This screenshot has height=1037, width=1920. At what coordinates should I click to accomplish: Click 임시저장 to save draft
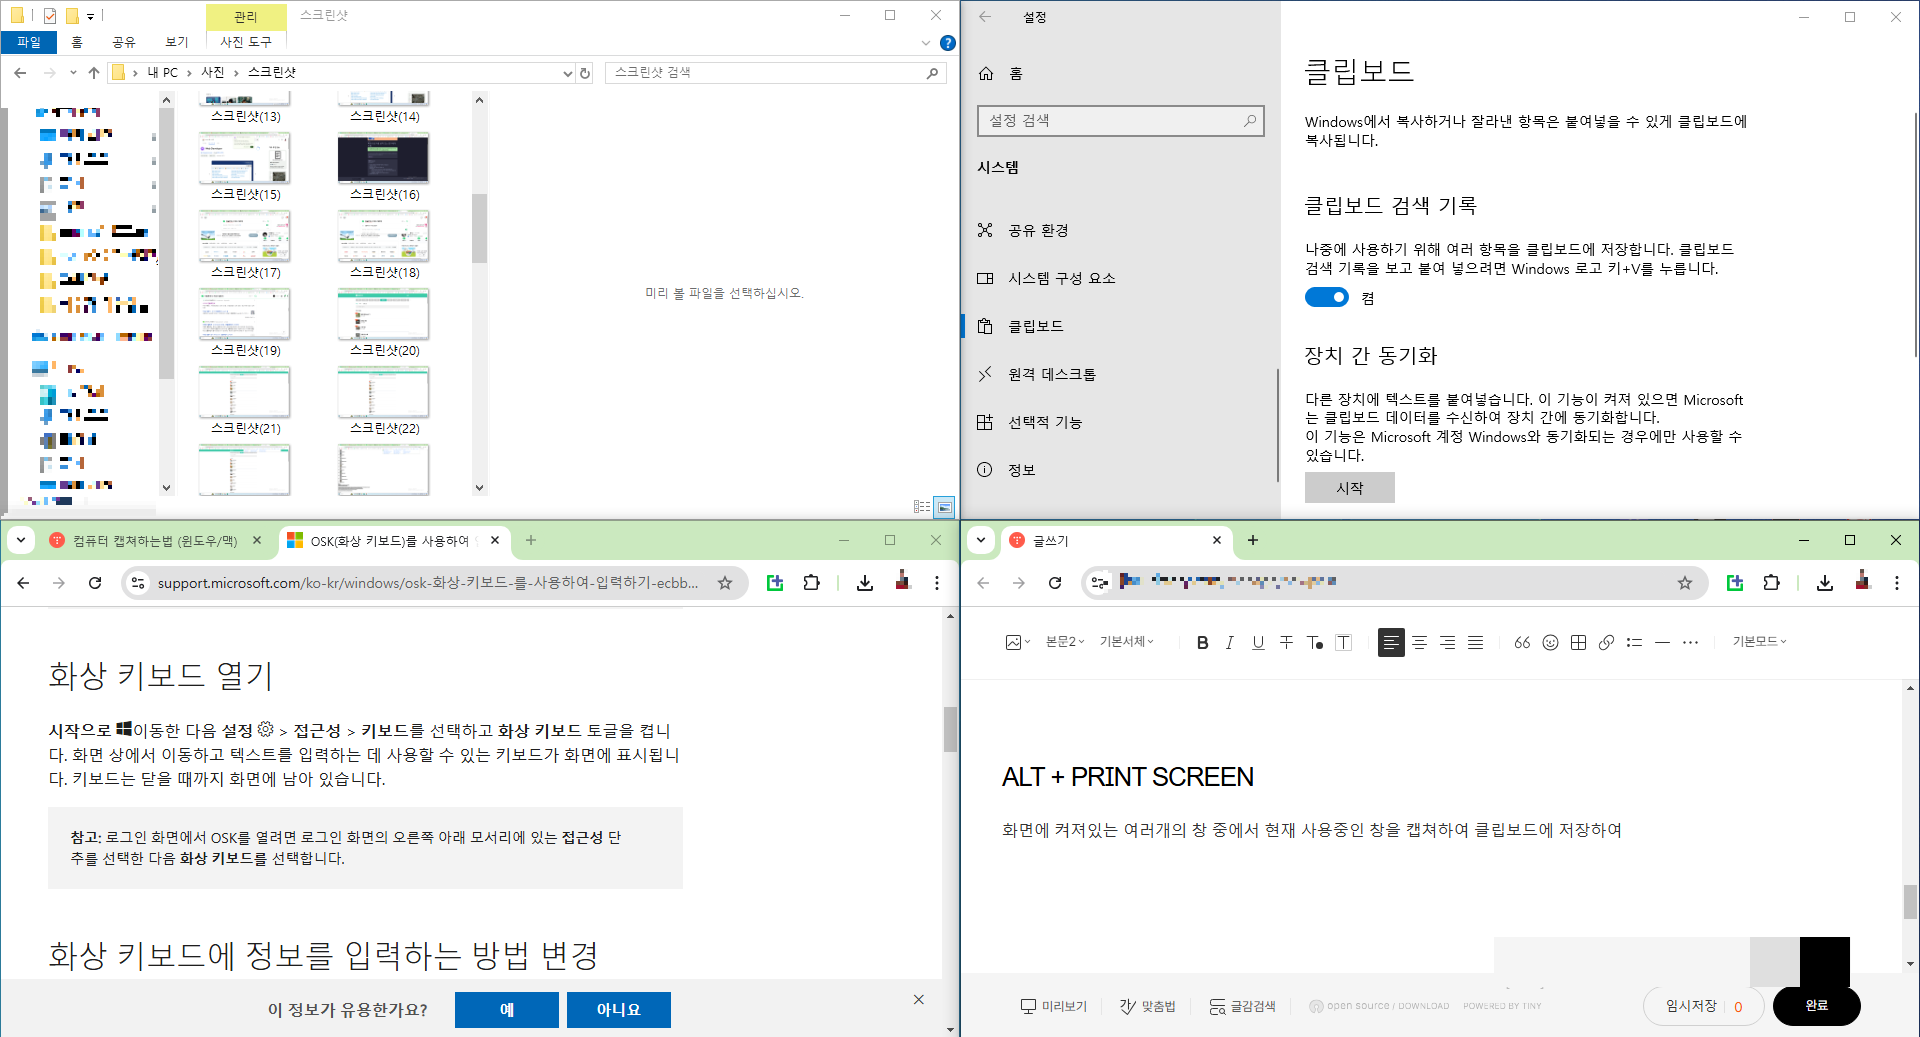[1690, 1006]
